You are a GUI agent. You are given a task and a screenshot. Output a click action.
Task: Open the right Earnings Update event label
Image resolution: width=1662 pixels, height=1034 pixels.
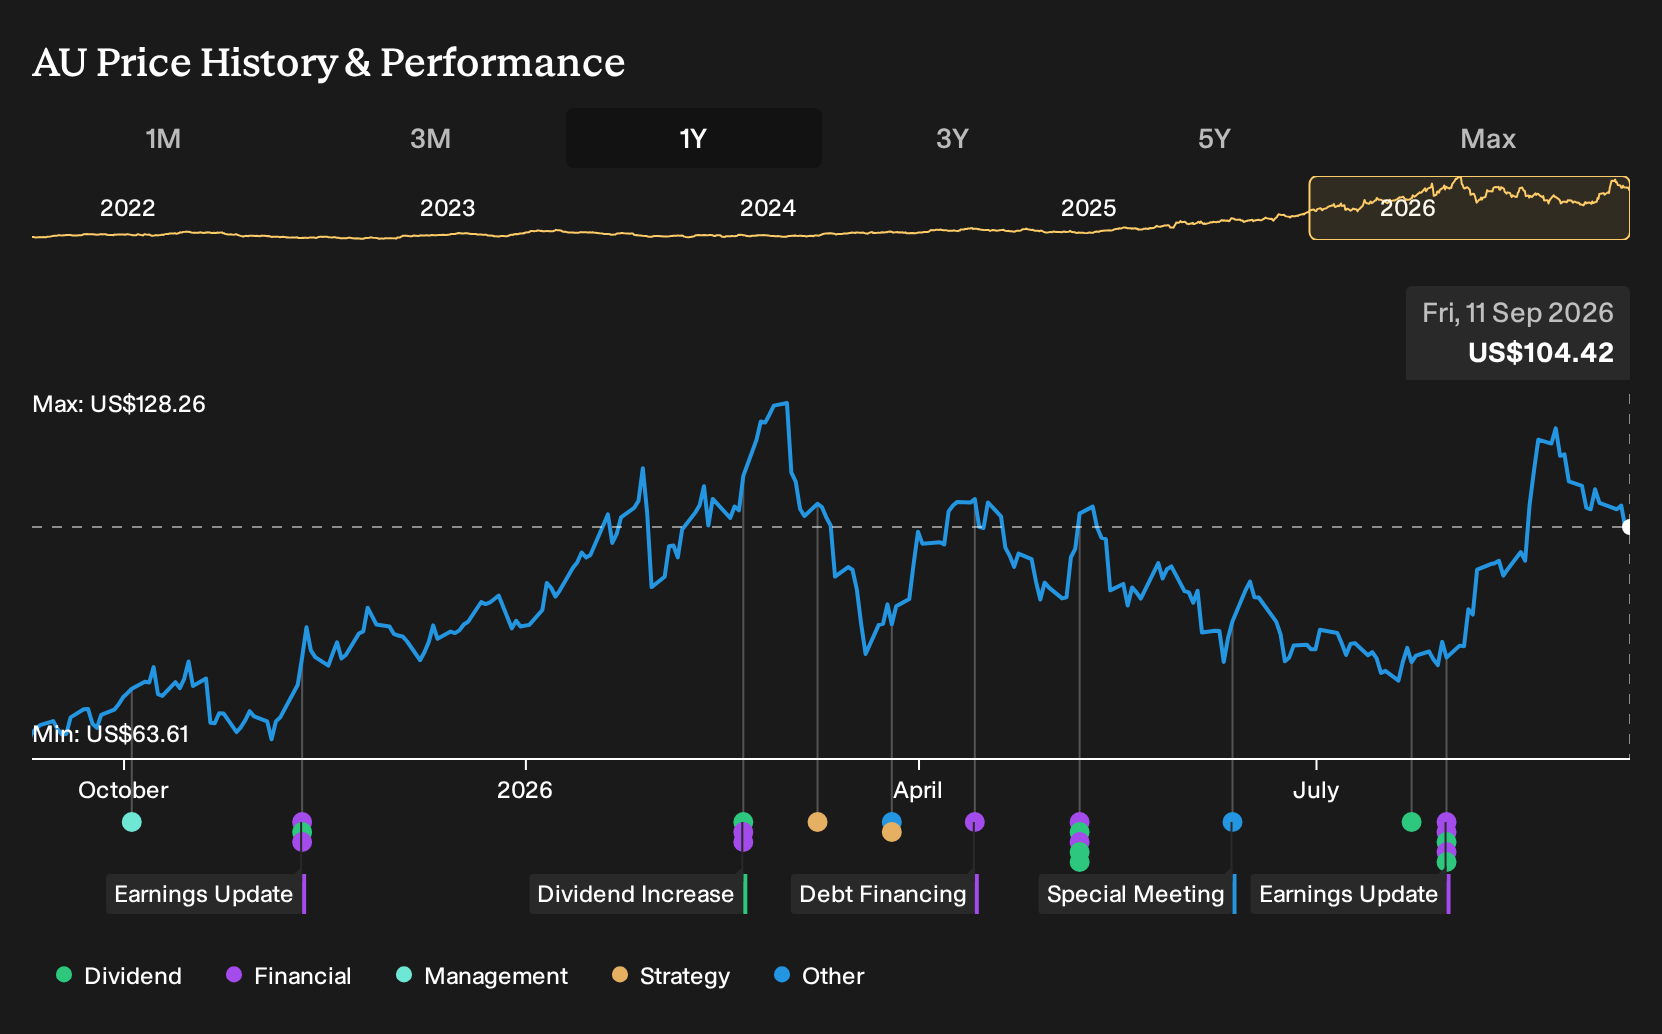click(1349, 894)
